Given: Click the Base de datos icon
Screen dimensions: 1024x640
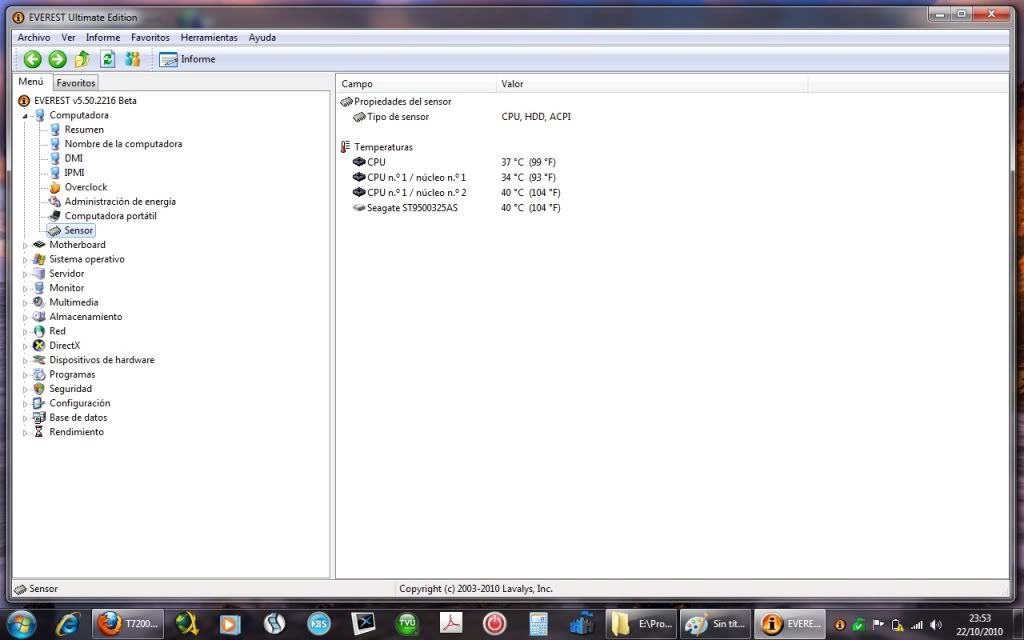Looking at the screenshot, I should (39, 417).
